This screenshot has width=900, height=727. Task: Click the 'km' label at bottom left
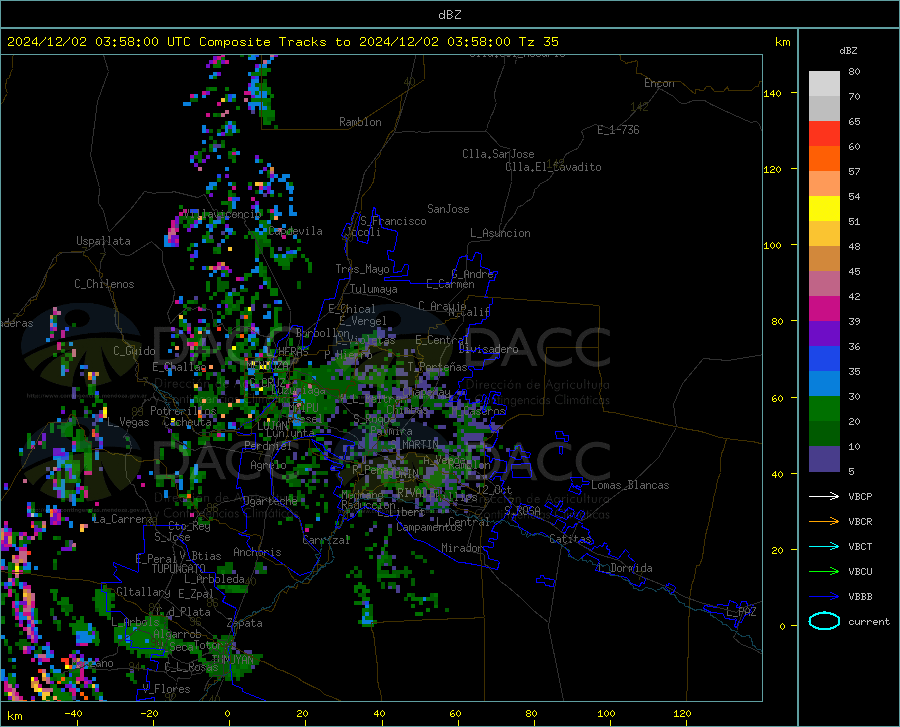pos(14,716)
